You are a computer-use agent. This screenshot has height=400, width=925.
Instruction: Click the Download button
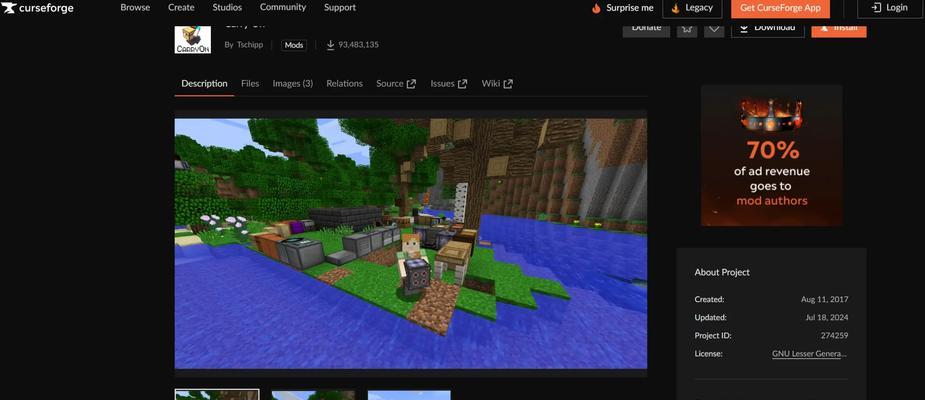[767, 29]
